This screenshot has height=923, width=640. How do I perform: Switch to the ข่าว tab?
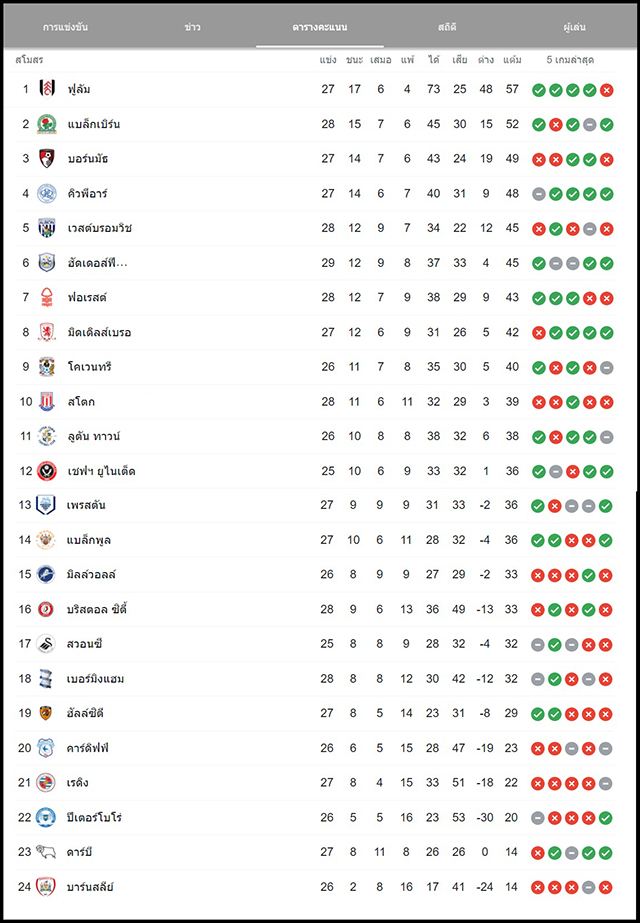(193, 27)
